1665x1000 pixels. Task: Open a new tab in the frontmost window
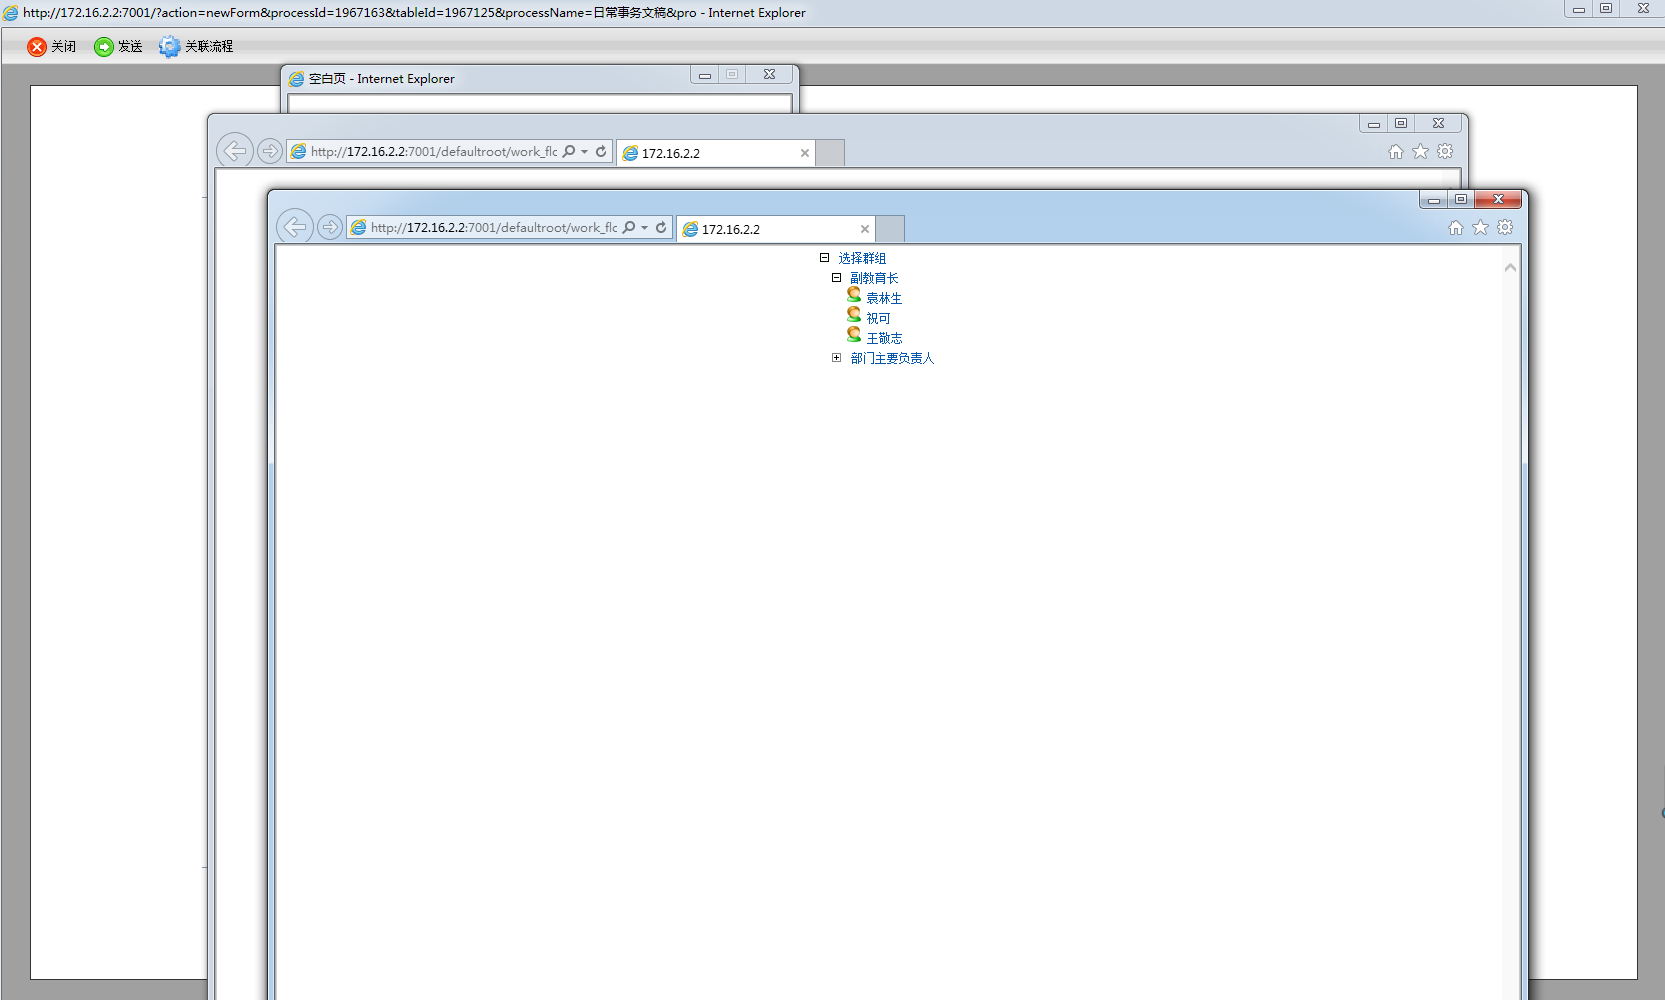[890, 229]
